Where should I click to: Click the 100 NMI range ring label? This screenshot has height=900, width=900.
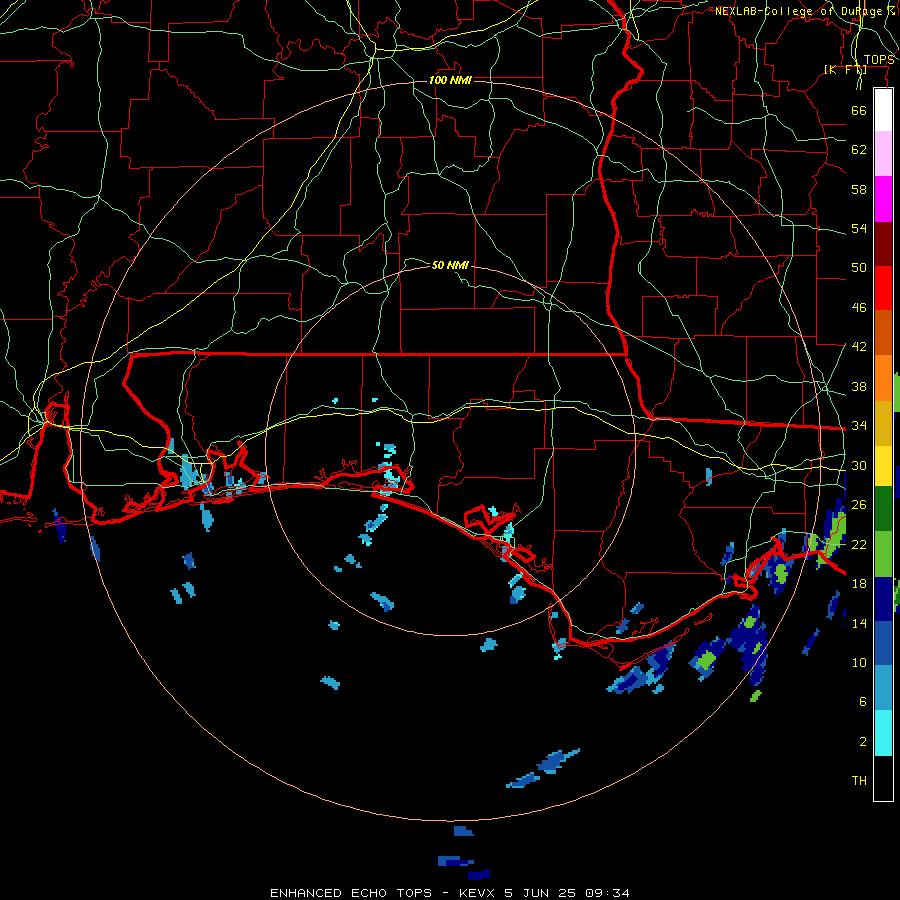click(450, 80)
